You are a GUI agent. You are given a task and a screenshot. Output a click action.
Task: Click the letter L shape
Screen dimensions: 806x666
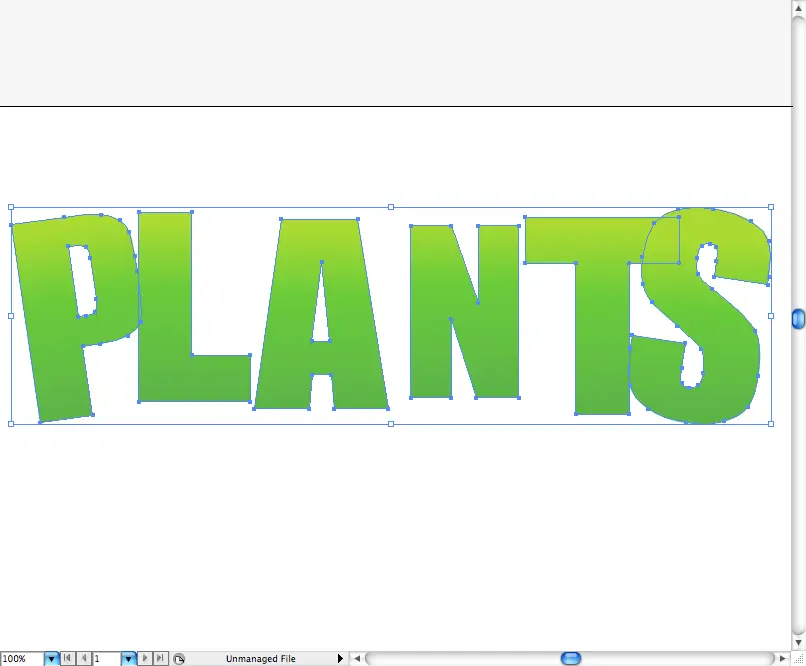tap(164, 308)
